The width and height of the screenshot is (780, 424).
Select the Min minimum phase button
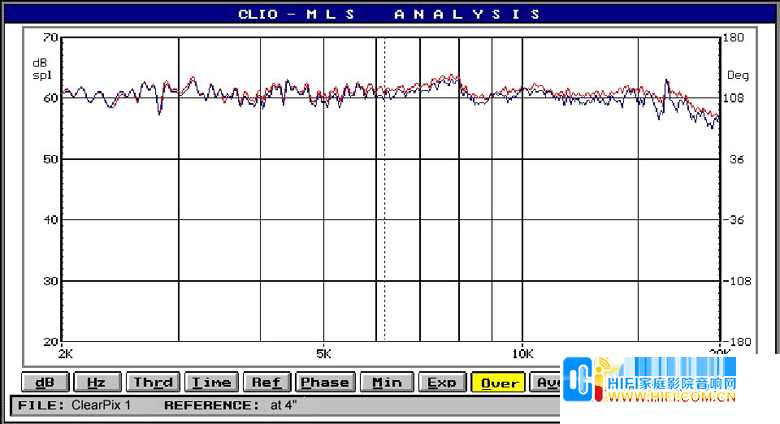[x=387, y=382]
